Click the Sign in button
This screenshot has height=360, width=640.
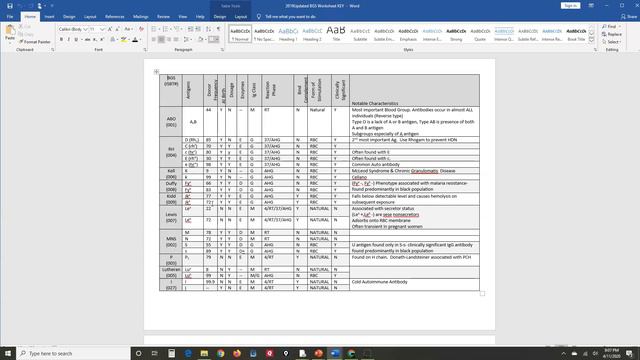coord(570,6)
